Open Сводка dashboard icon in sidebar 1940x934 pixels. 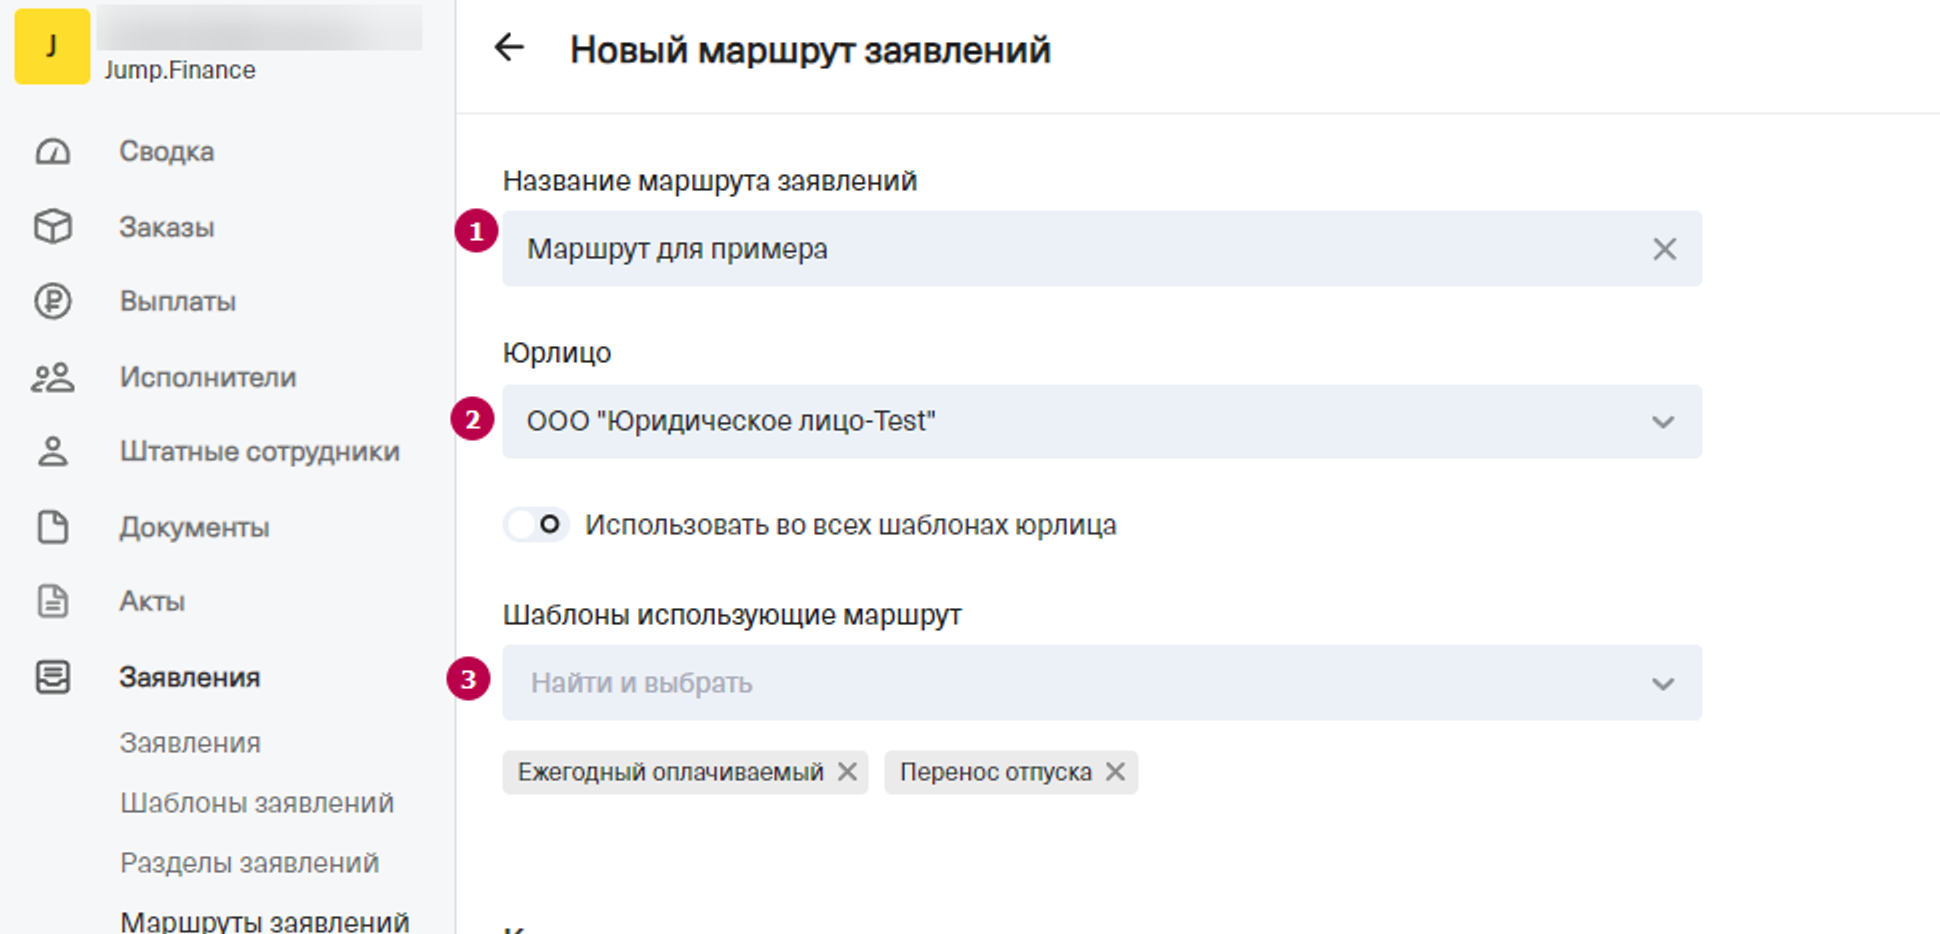[53, 151]
